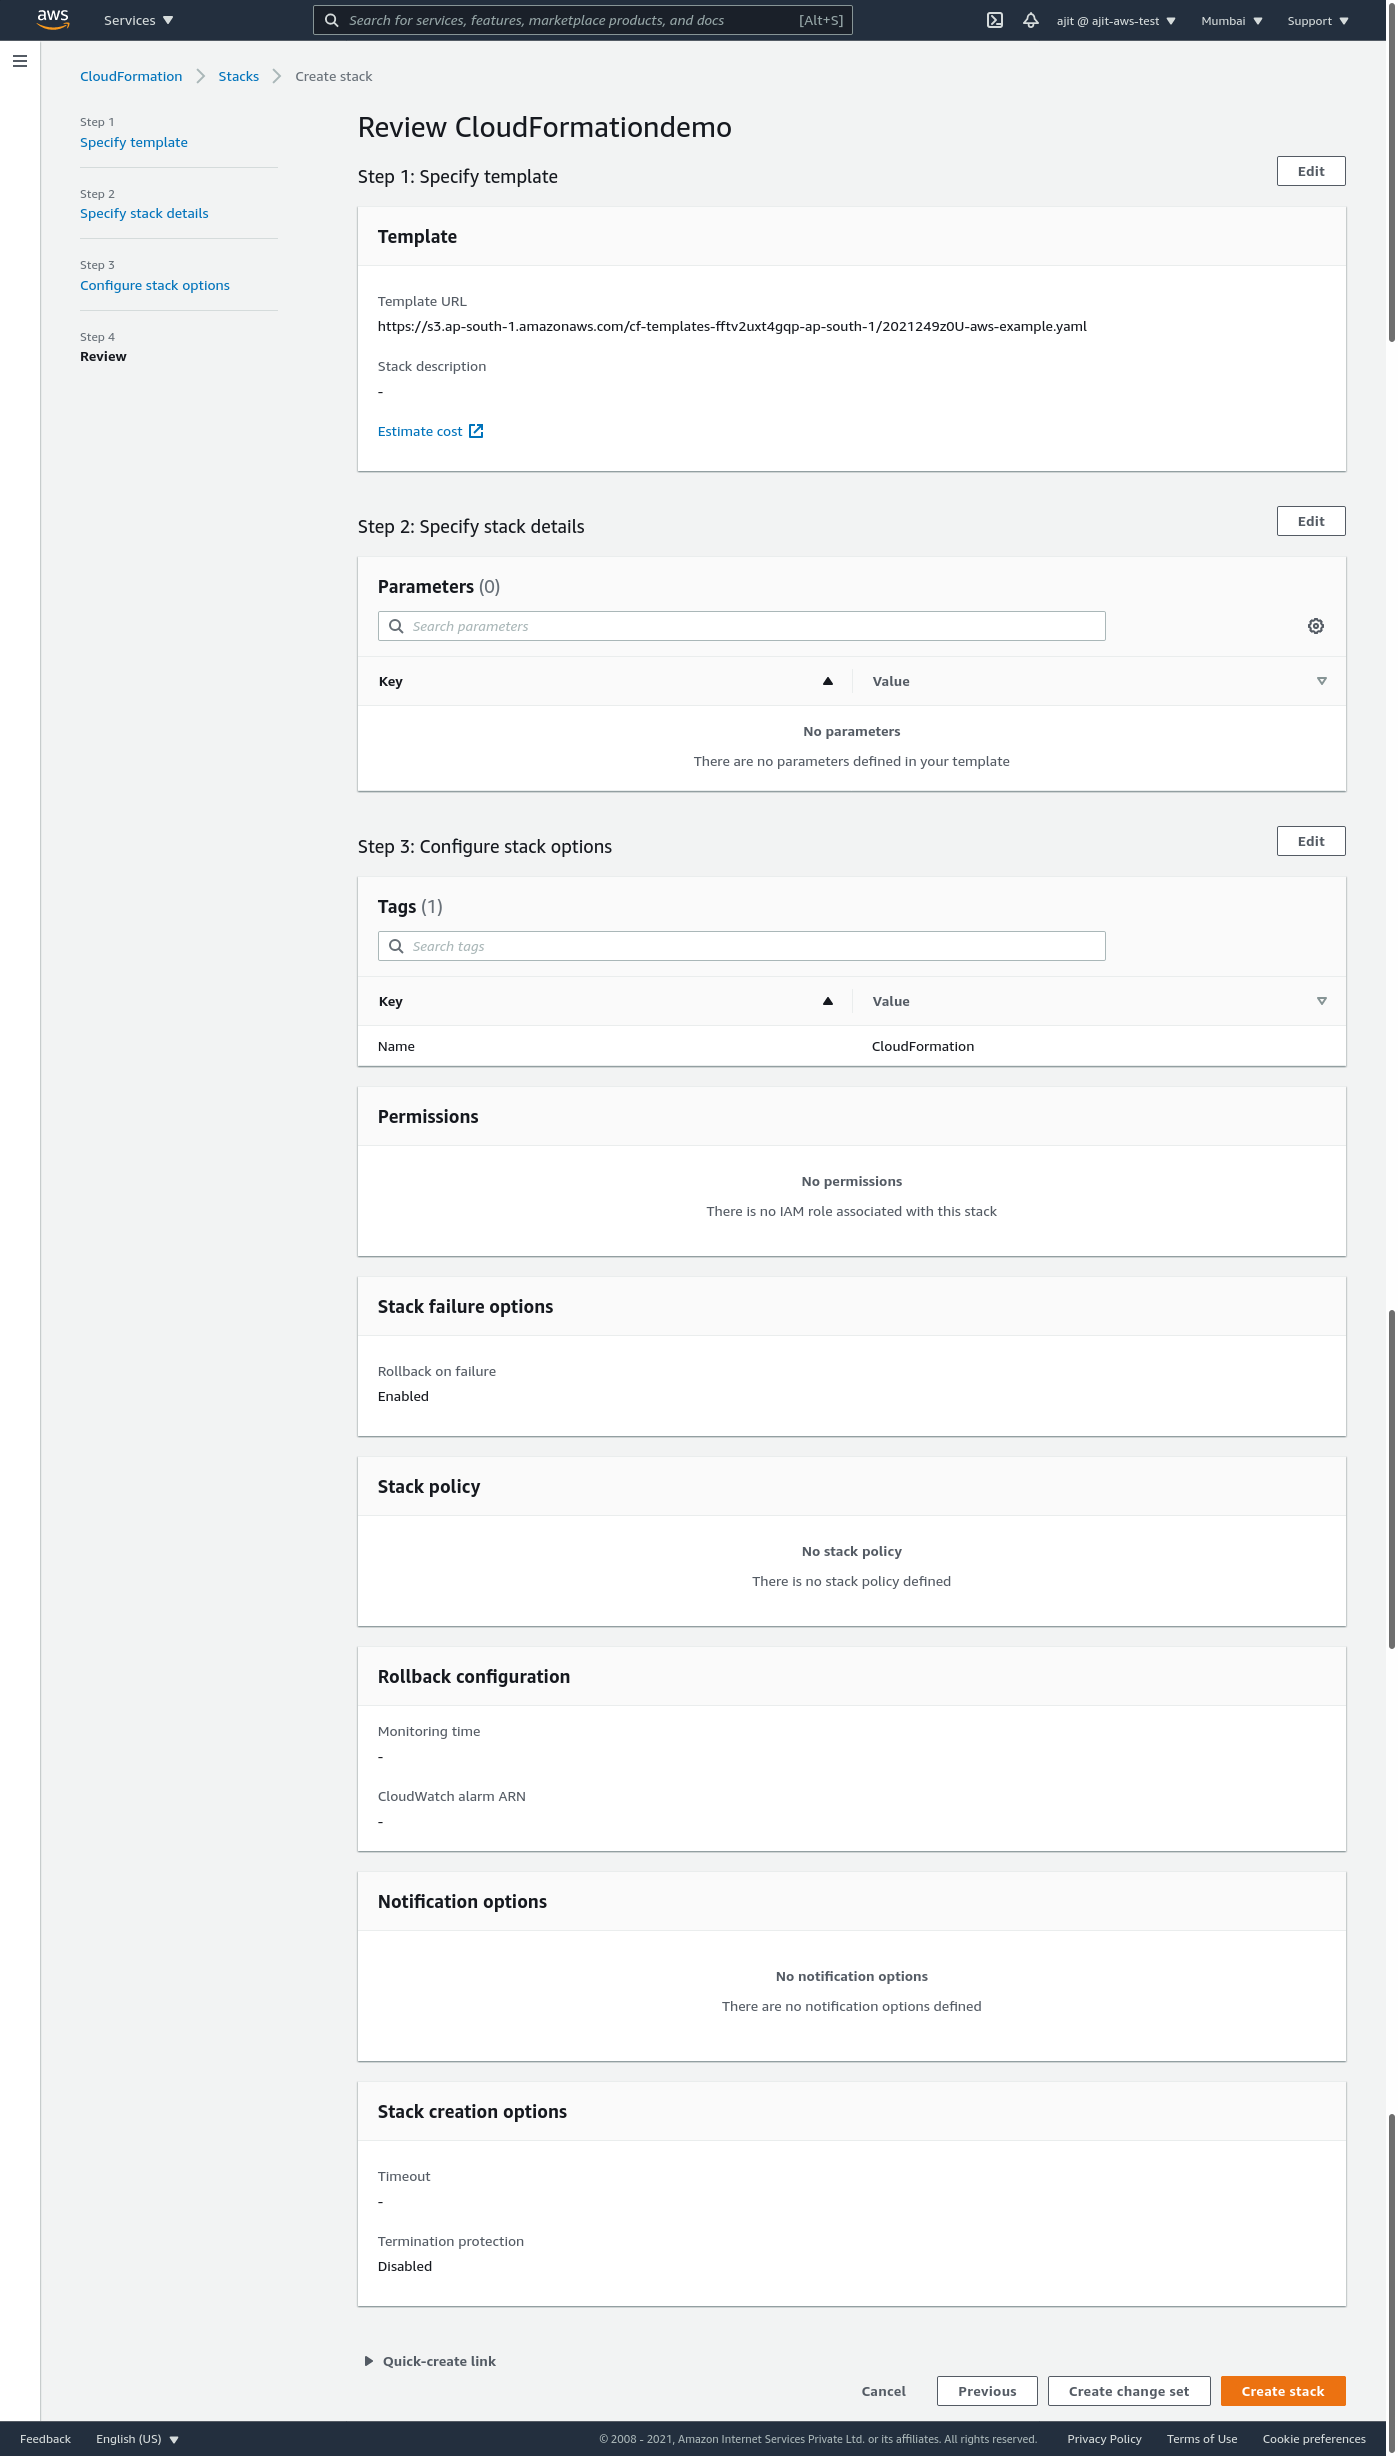Click the Search tags input field
1398x2456 pixels.
(x=742, y=946)
